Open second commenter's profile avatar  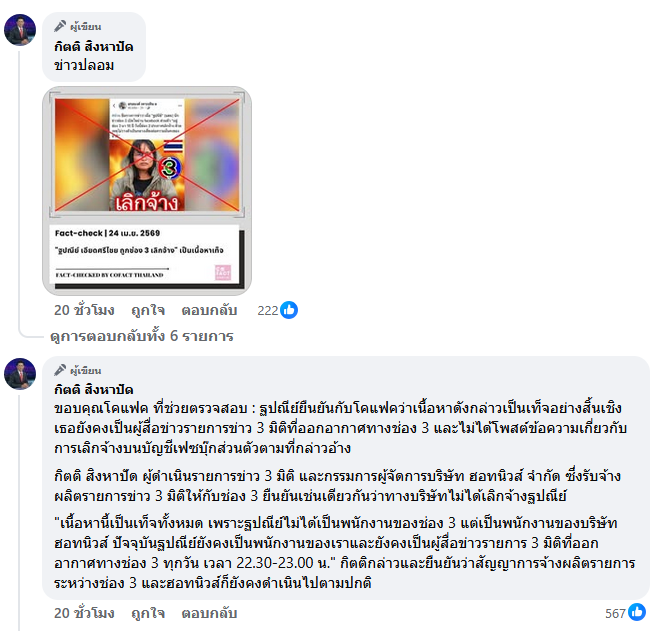20,374
